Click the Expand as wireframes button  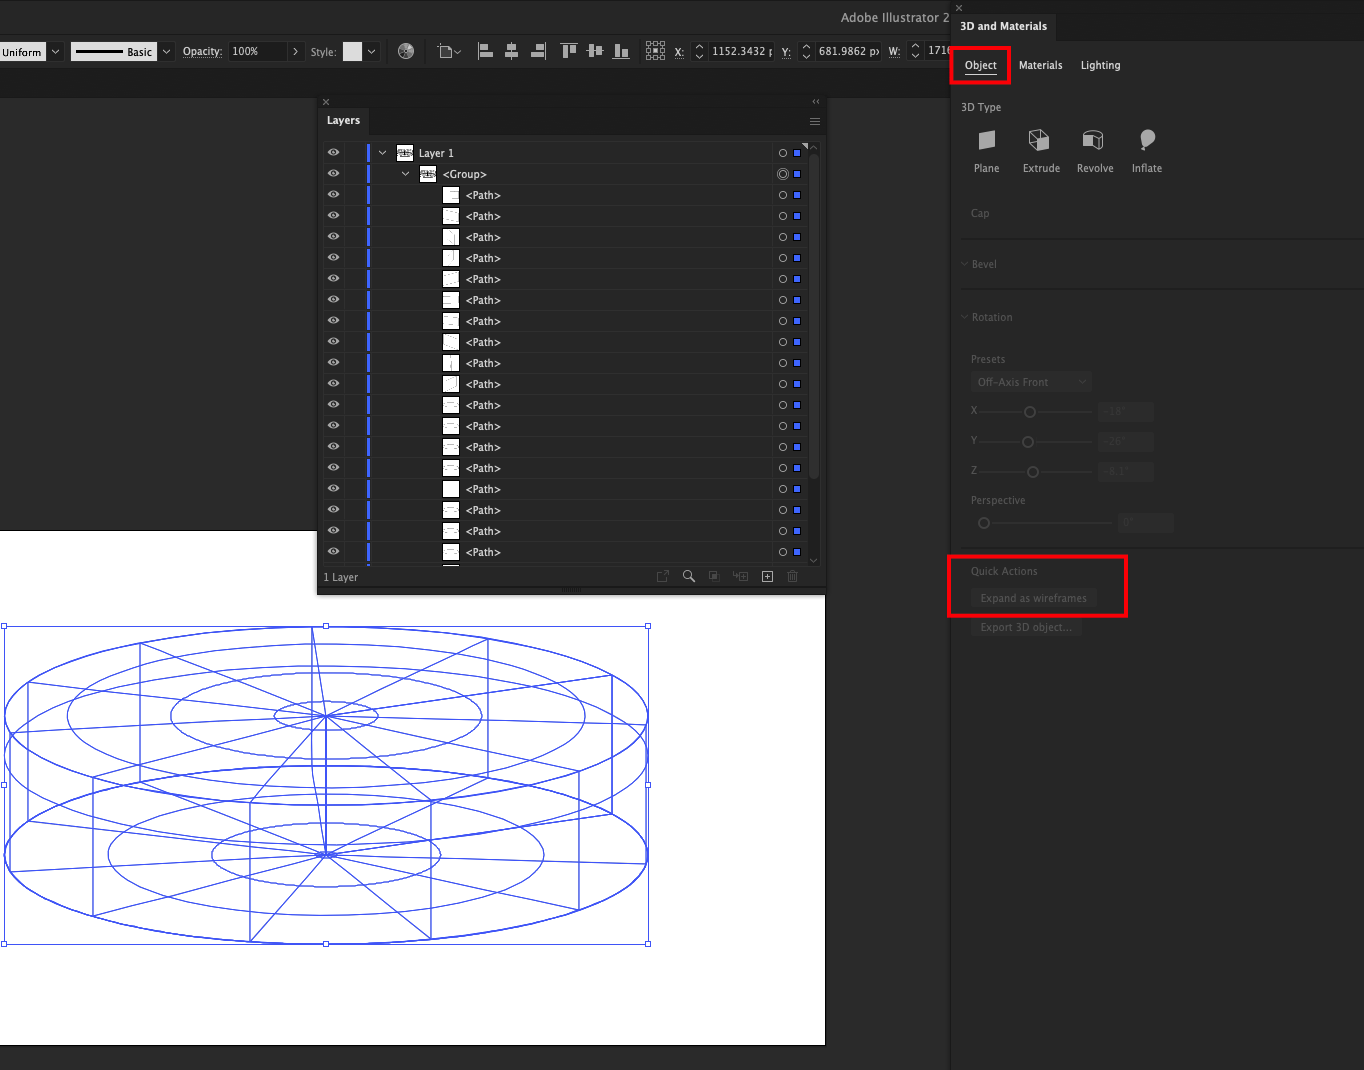pyautogui.click(x=1034, y=597)
